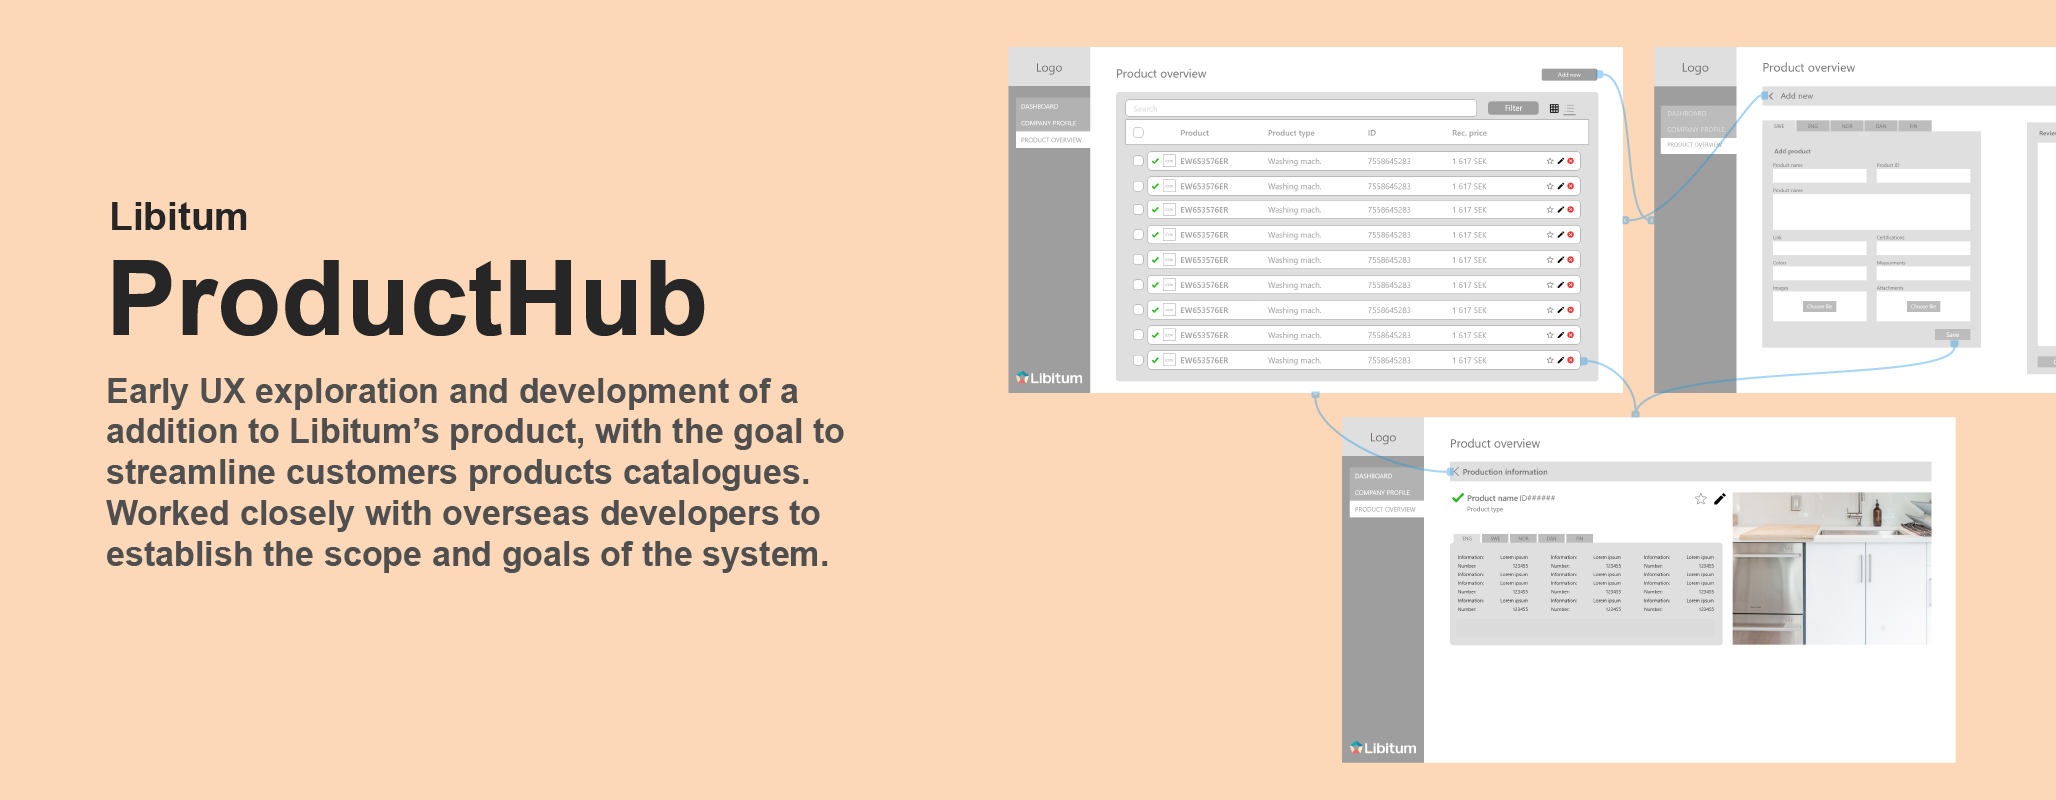
Task: Click the Rec. price column header
Action: tap(1469, 133)
